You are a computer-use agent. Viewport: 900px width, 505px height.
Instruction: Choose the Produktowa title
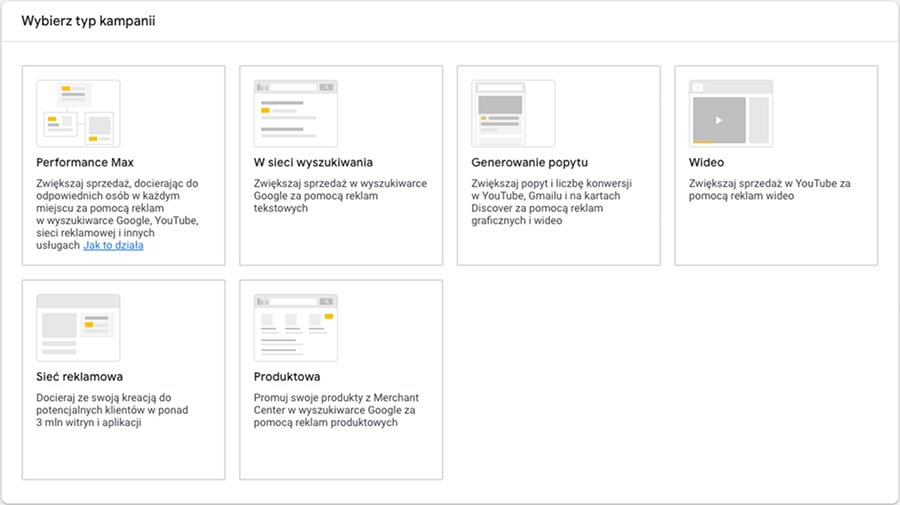[x=287, y=376]
